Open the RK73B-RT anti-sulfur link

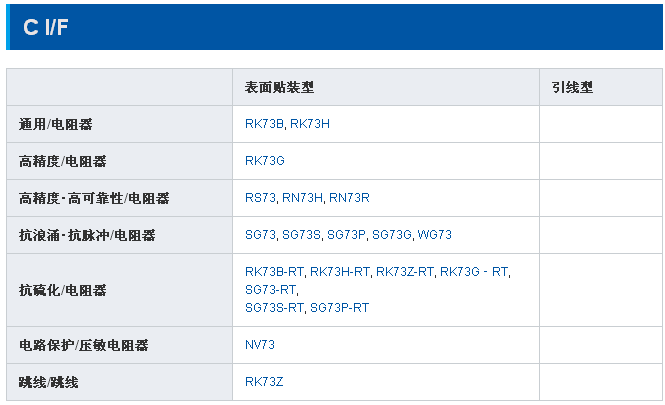pos(274,272)
